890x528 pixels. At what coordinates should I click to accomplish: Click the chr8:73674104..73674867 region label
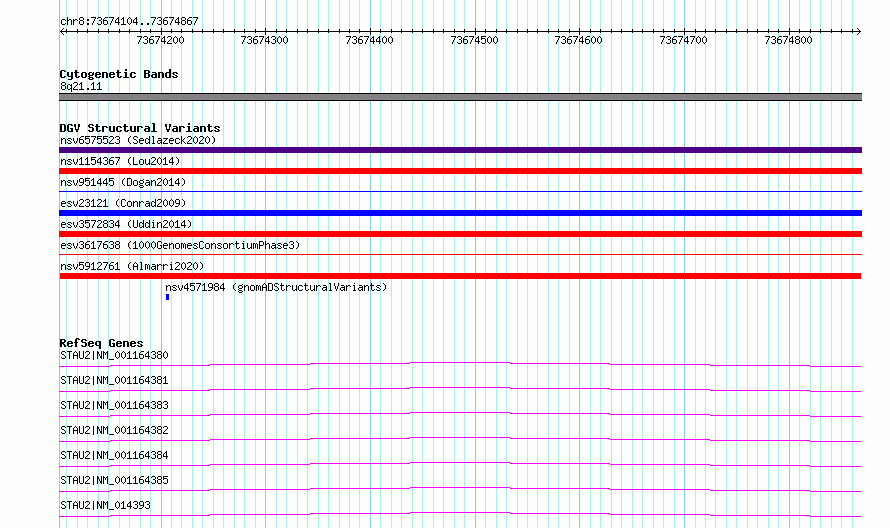point(129,22)
